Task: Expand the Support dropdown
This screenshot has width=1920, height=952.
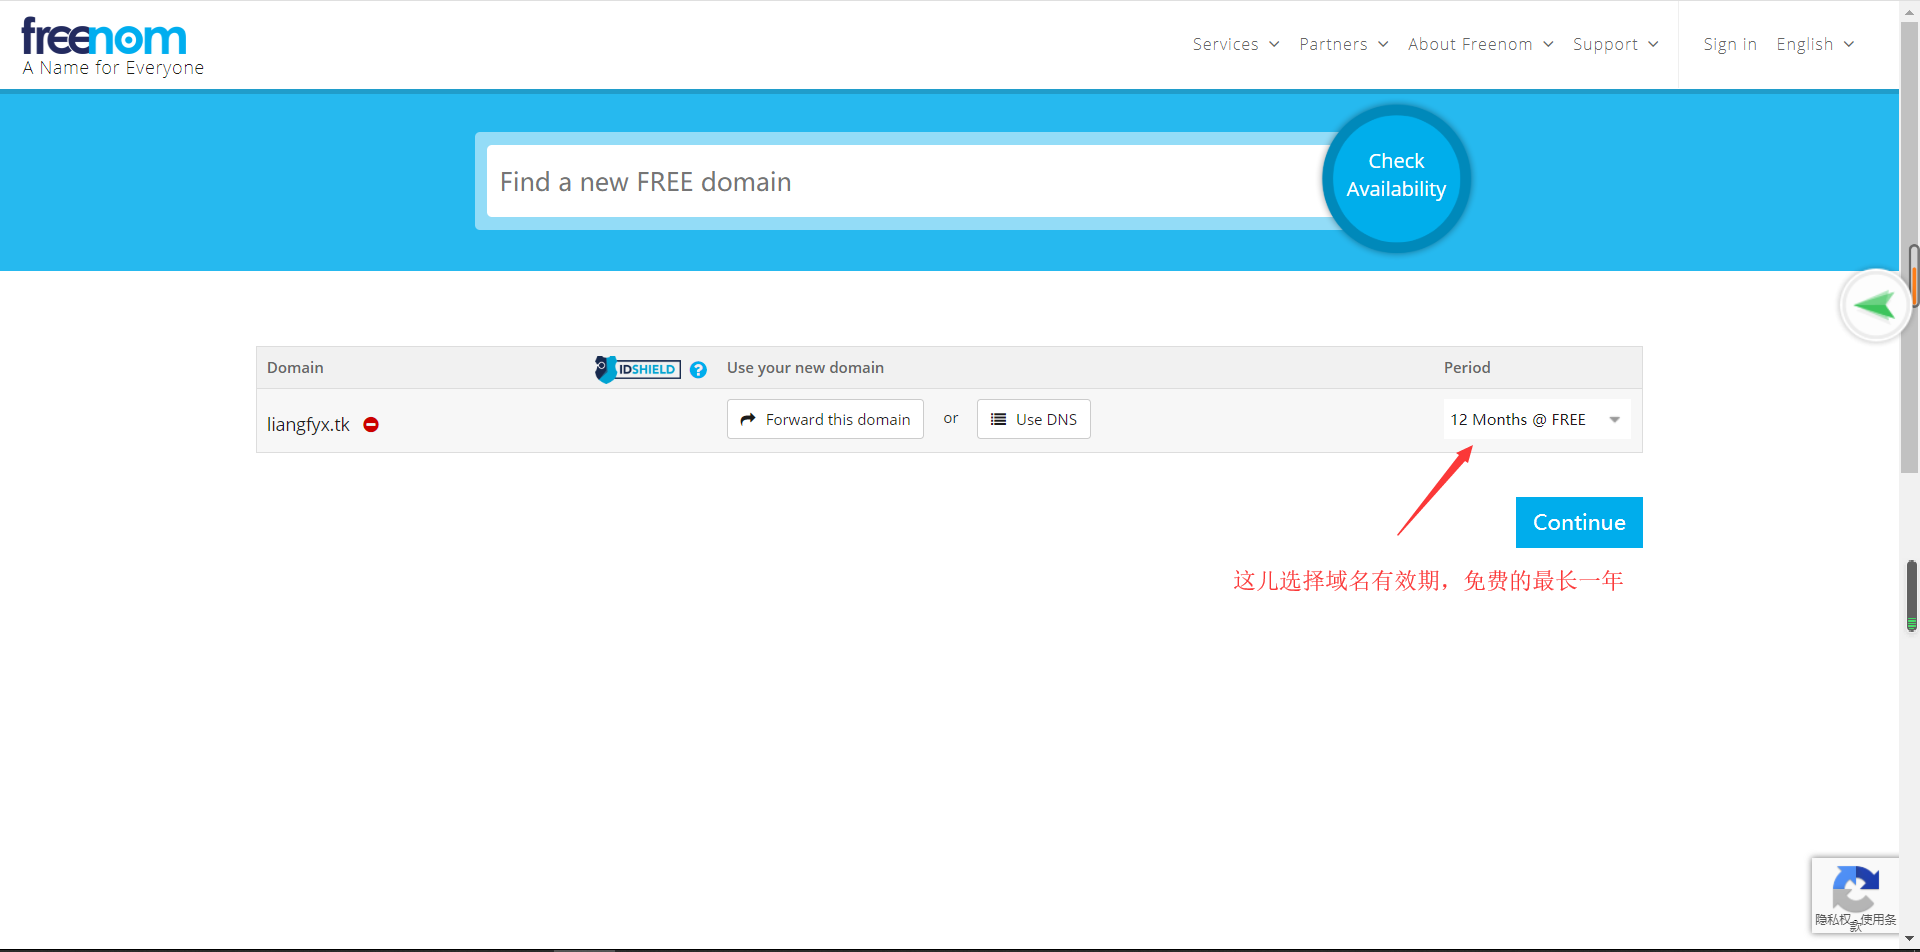Action: [1615, 44]
